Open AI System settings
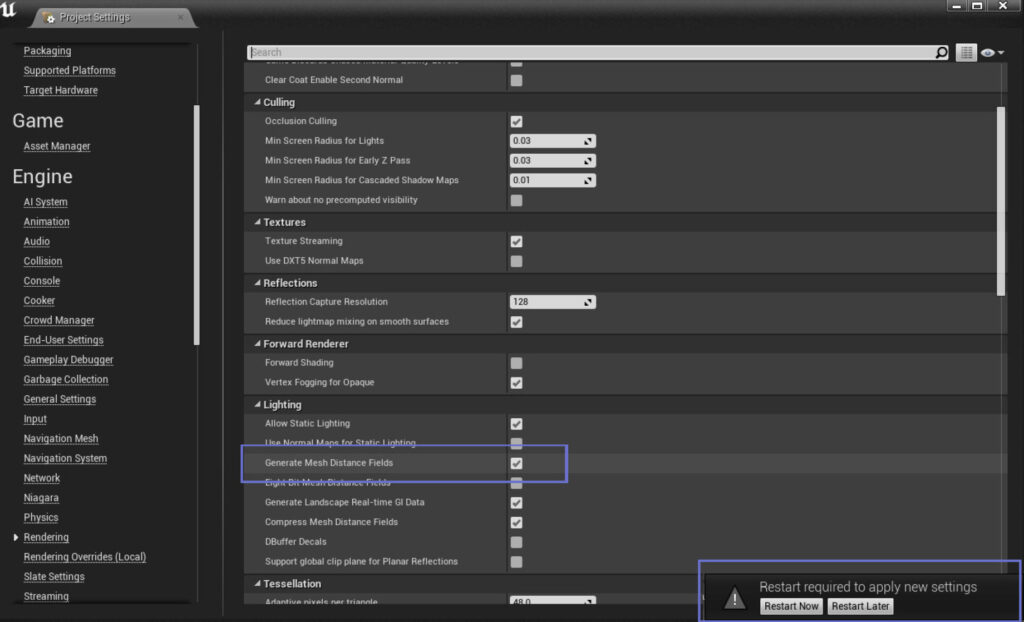 coord(46,202)
